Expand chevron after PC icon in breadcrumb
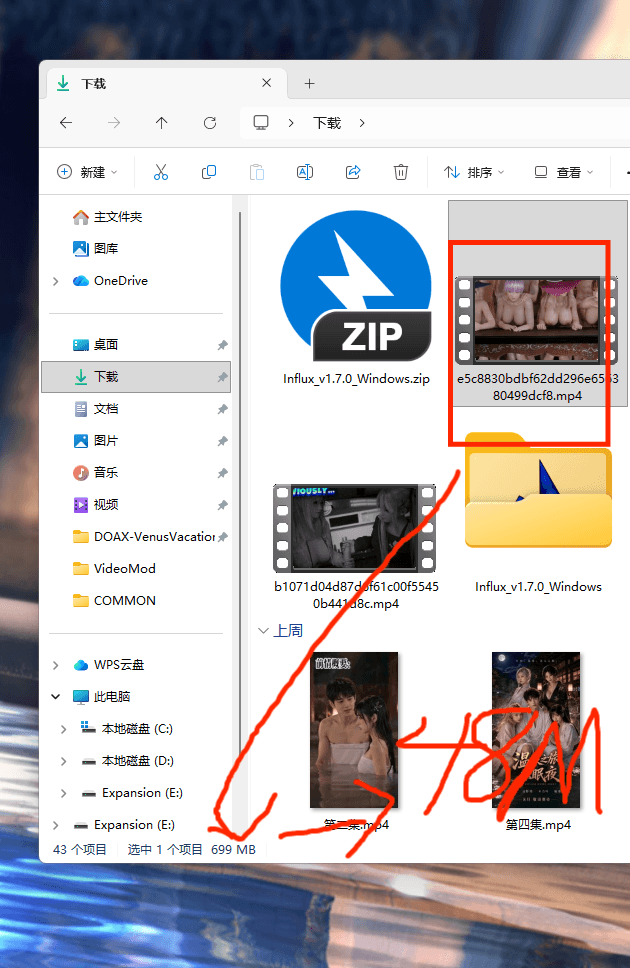This screenshot has height=968, width=630. coord(291,123)
